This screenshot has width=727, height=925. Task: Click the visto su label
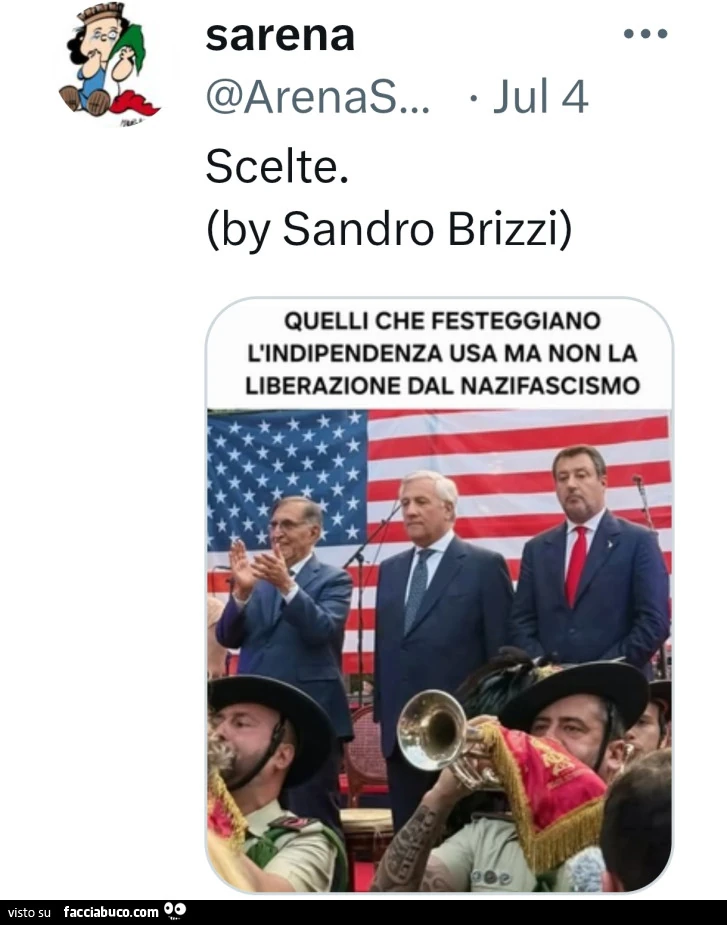click(x=30, y=913)
